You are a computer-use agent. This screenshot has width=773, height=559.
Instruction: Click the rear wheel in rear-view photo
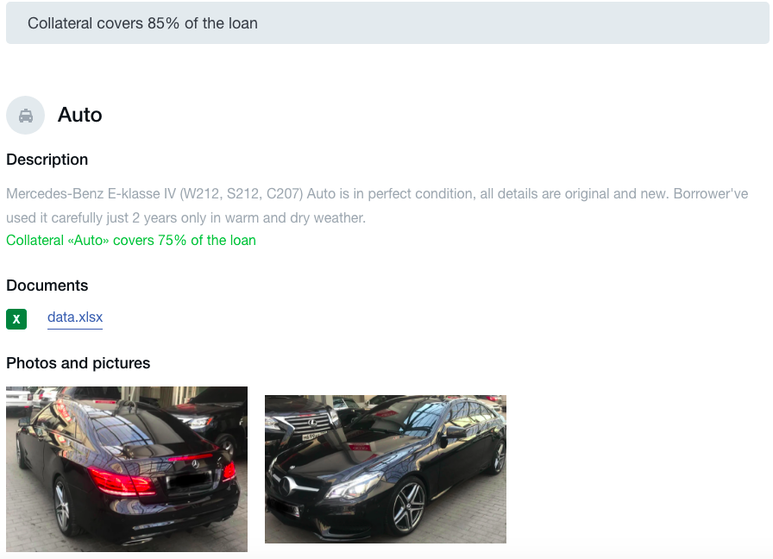coord(64,508)
